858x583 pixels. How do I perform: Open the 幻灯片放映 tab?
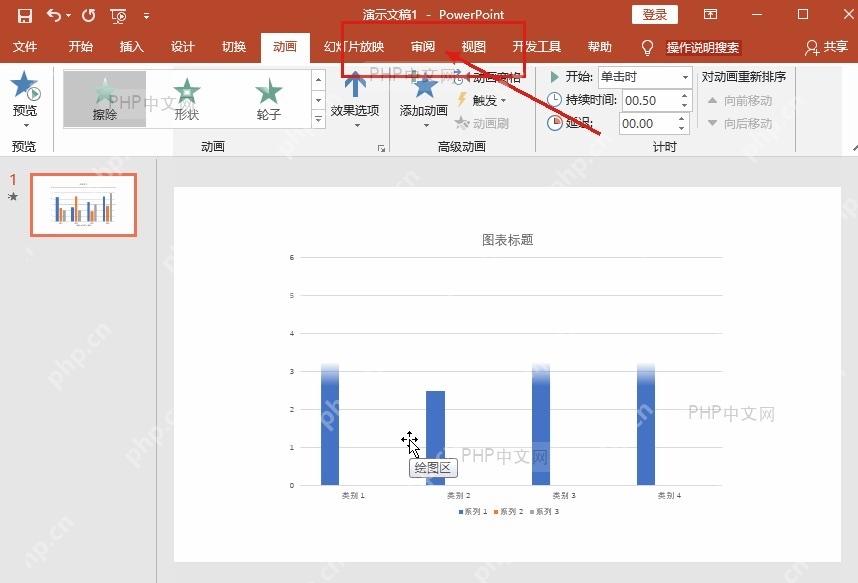(354, 47)
